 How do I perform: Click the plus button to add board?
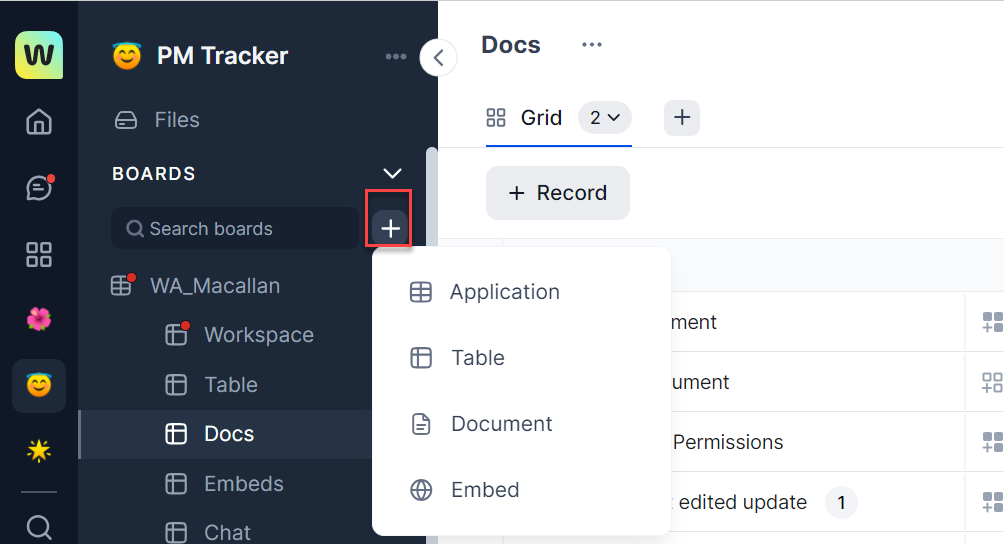[x=390, y=229]
